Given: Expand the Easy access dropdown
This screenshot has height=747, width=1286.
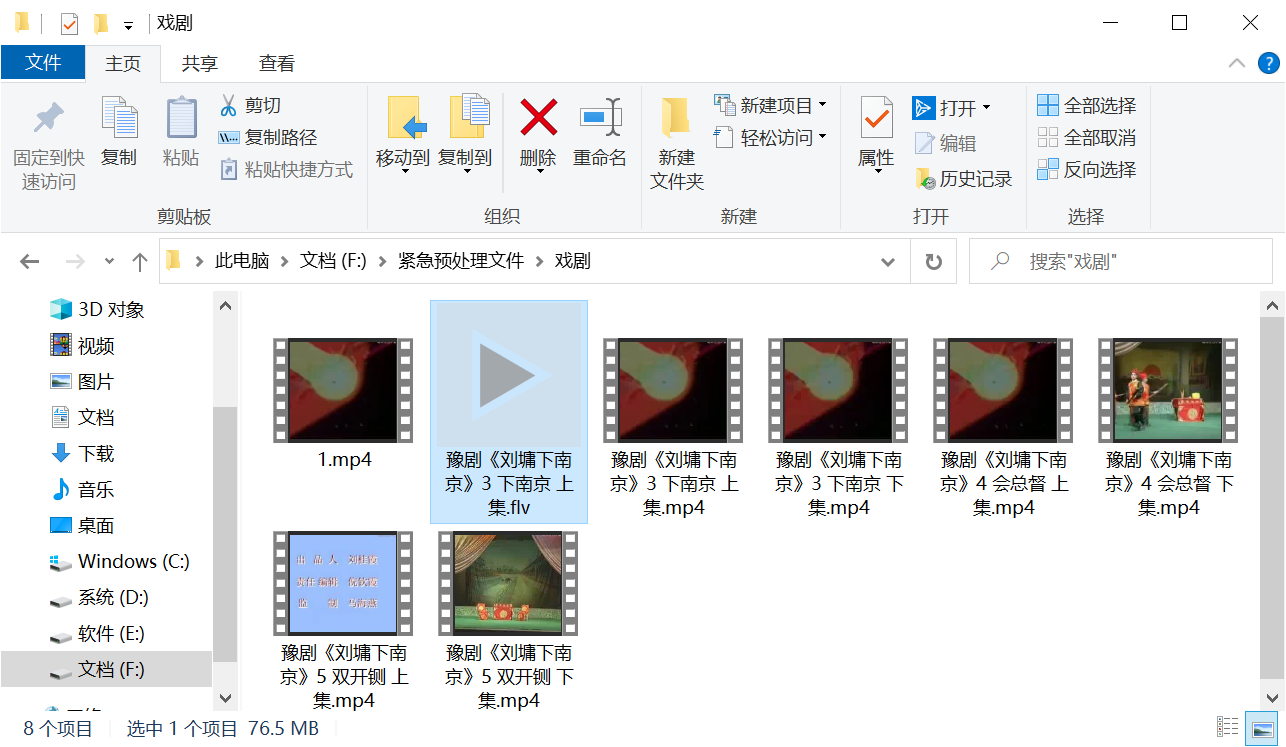Looking at the screenshot, I should pyautogui.click(x=823, y=137).
